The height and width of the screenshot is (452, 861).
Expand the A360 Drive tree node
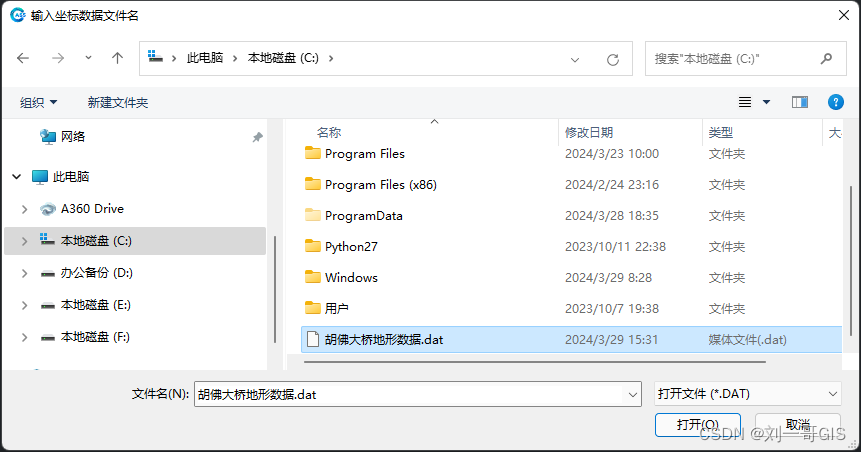coord(24,209)
